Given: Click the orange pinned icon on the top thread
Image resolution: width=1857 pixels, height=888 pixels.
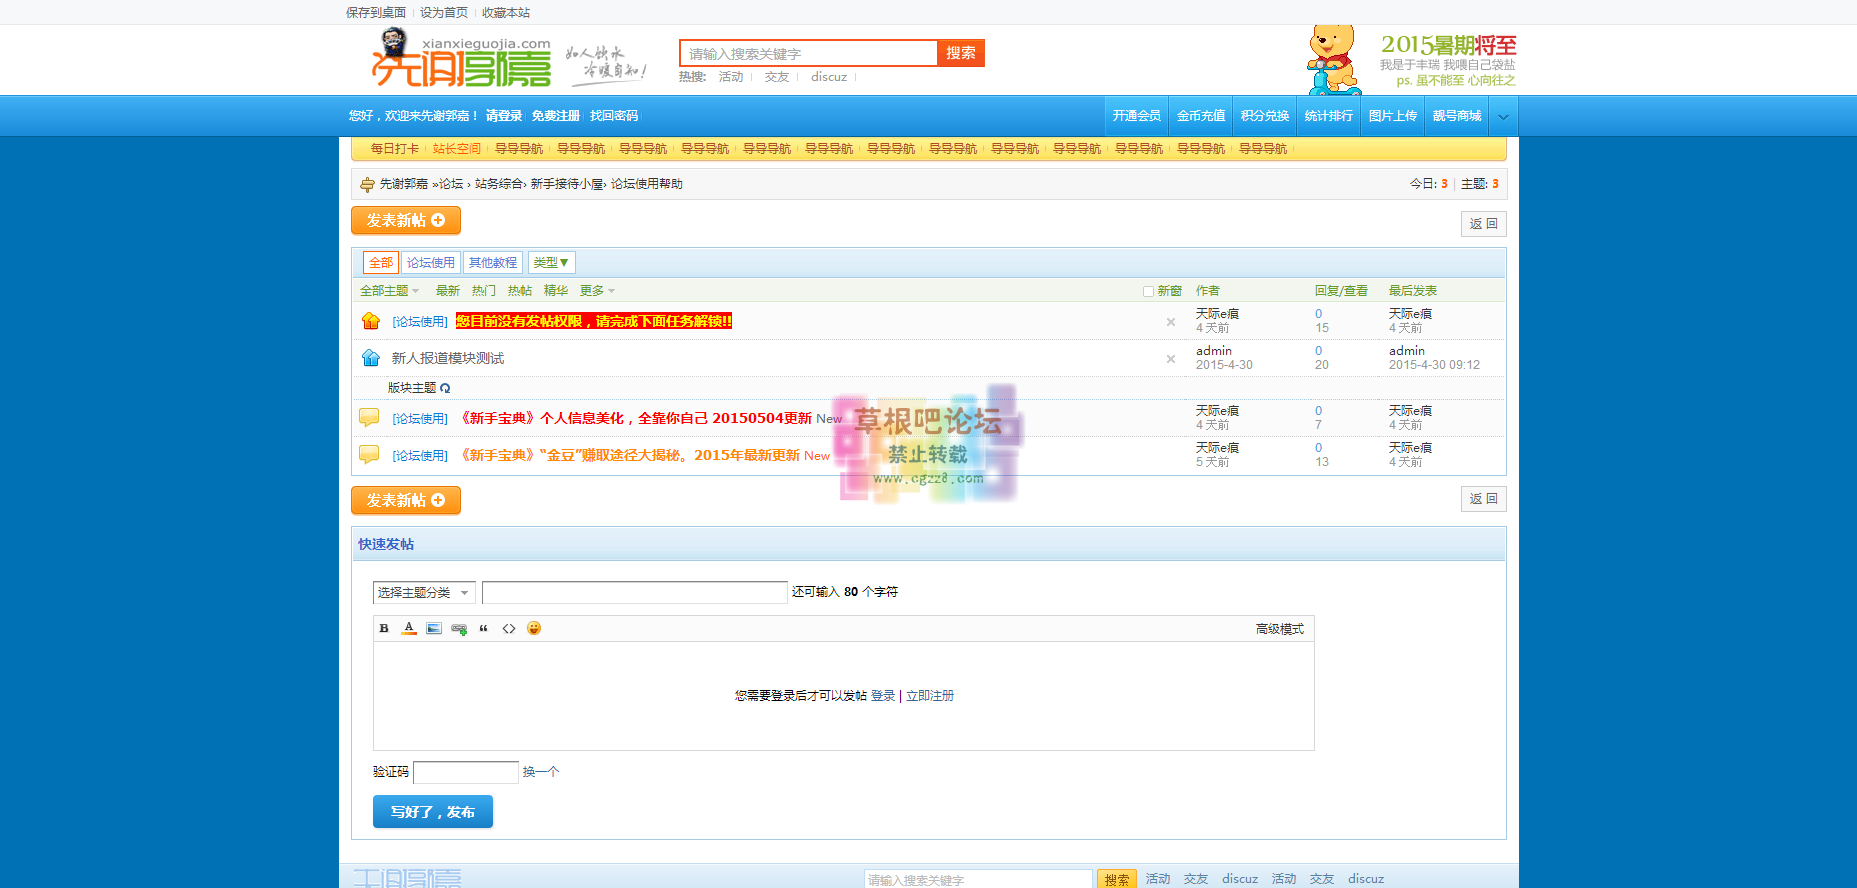Looking at the screenshot, I should pyautogui.click(x=371, y=321).
